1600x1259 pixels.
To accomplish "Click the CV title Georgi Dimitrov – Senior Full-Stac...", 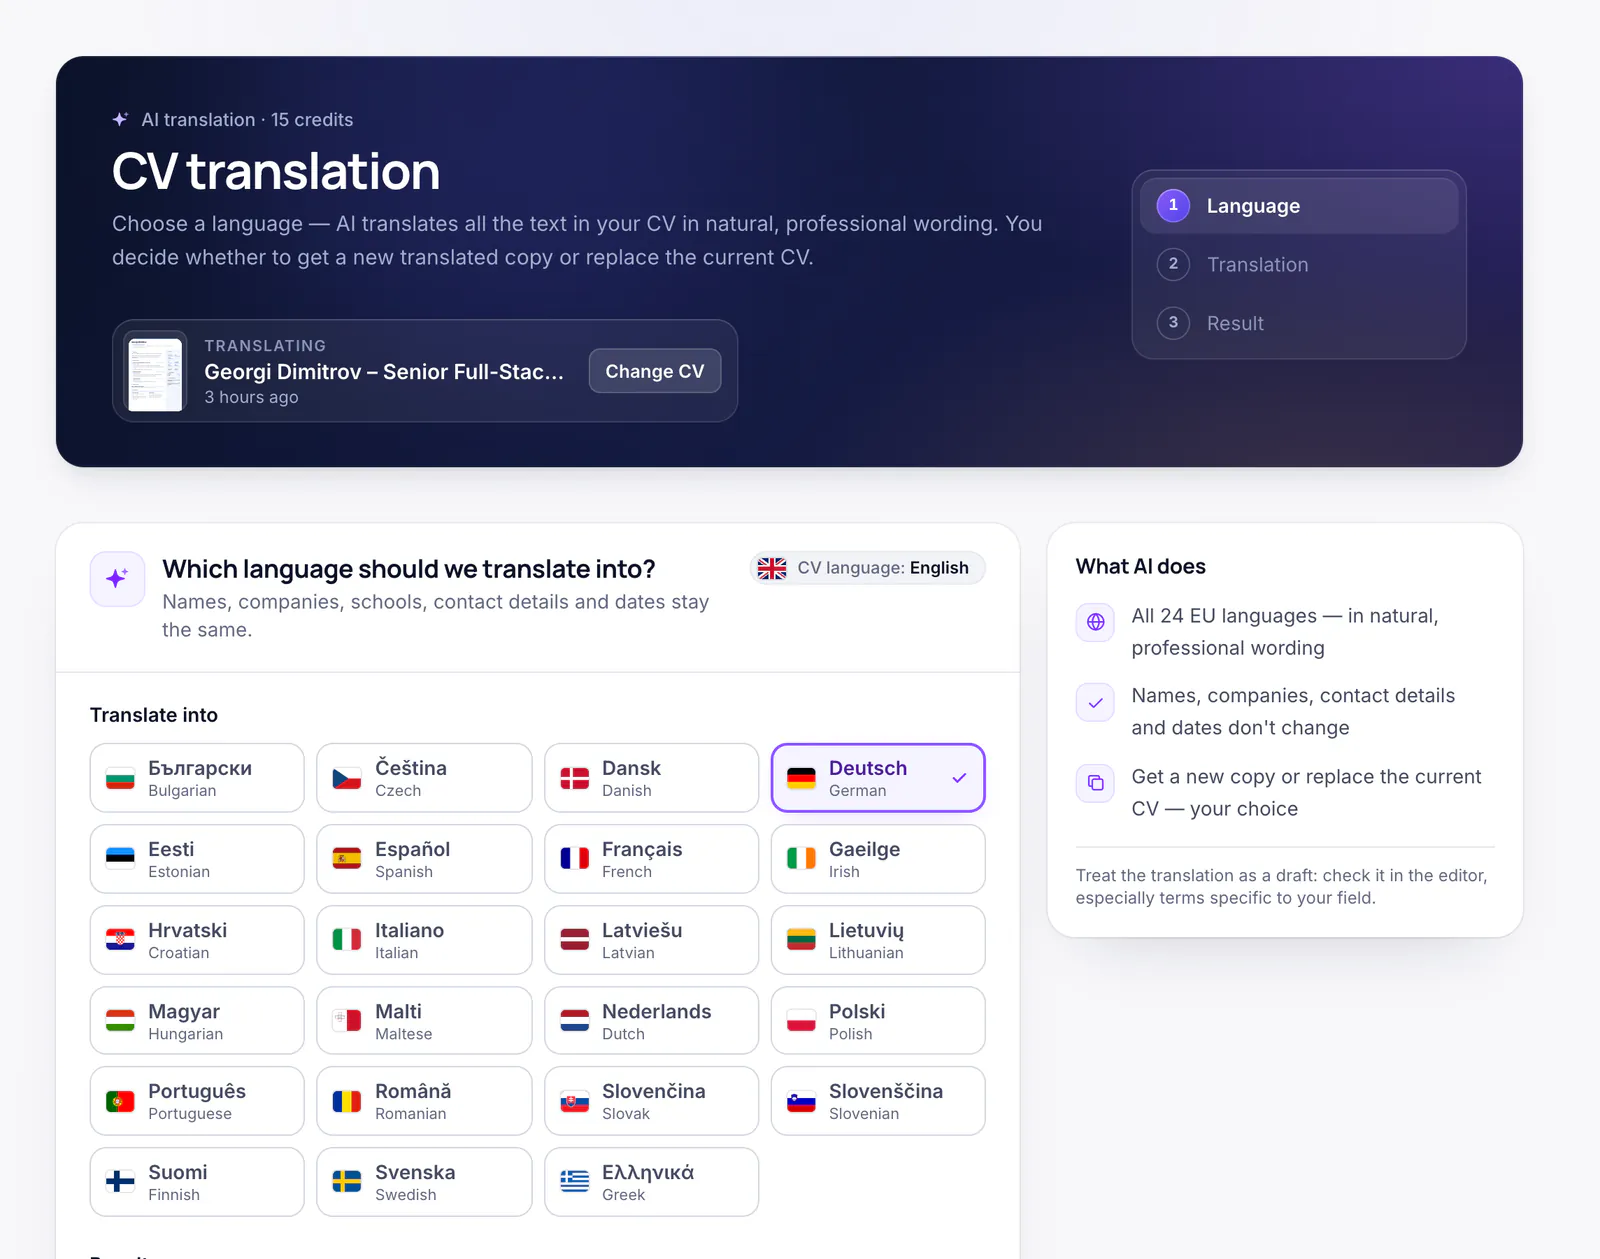I will coord(384,372).
